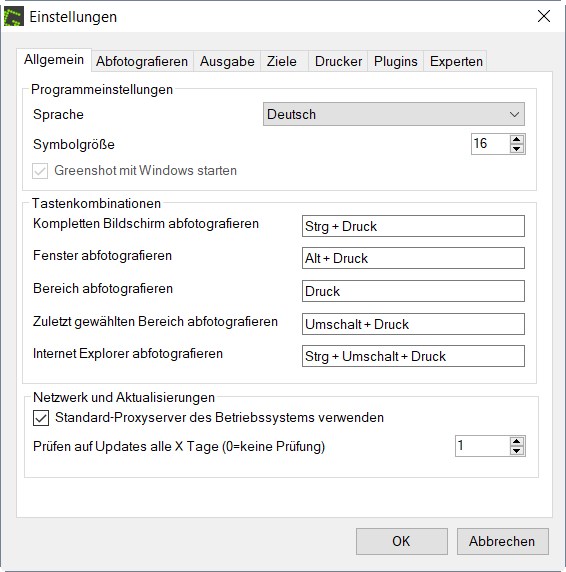Confirm settings with the OK button
Viewport: 566px width, 572px height.
pos(402,541)
